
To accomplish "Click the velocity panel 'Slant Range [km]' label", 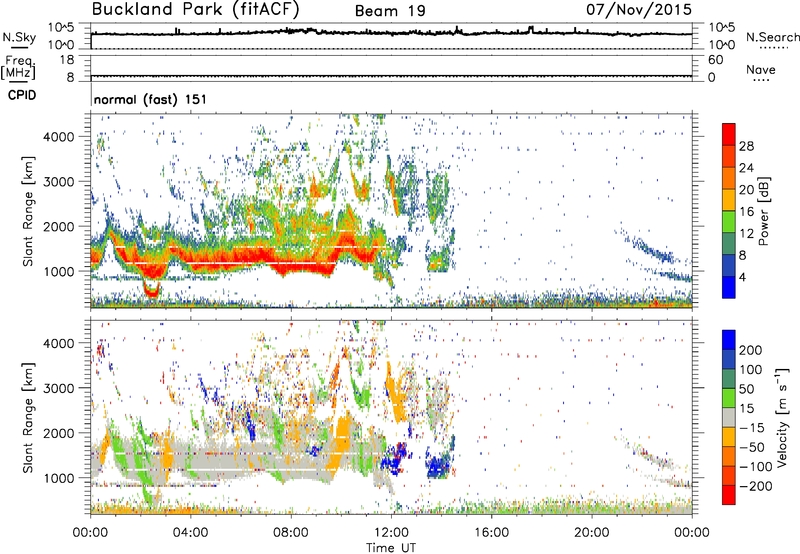I will (x=28, y=417).
